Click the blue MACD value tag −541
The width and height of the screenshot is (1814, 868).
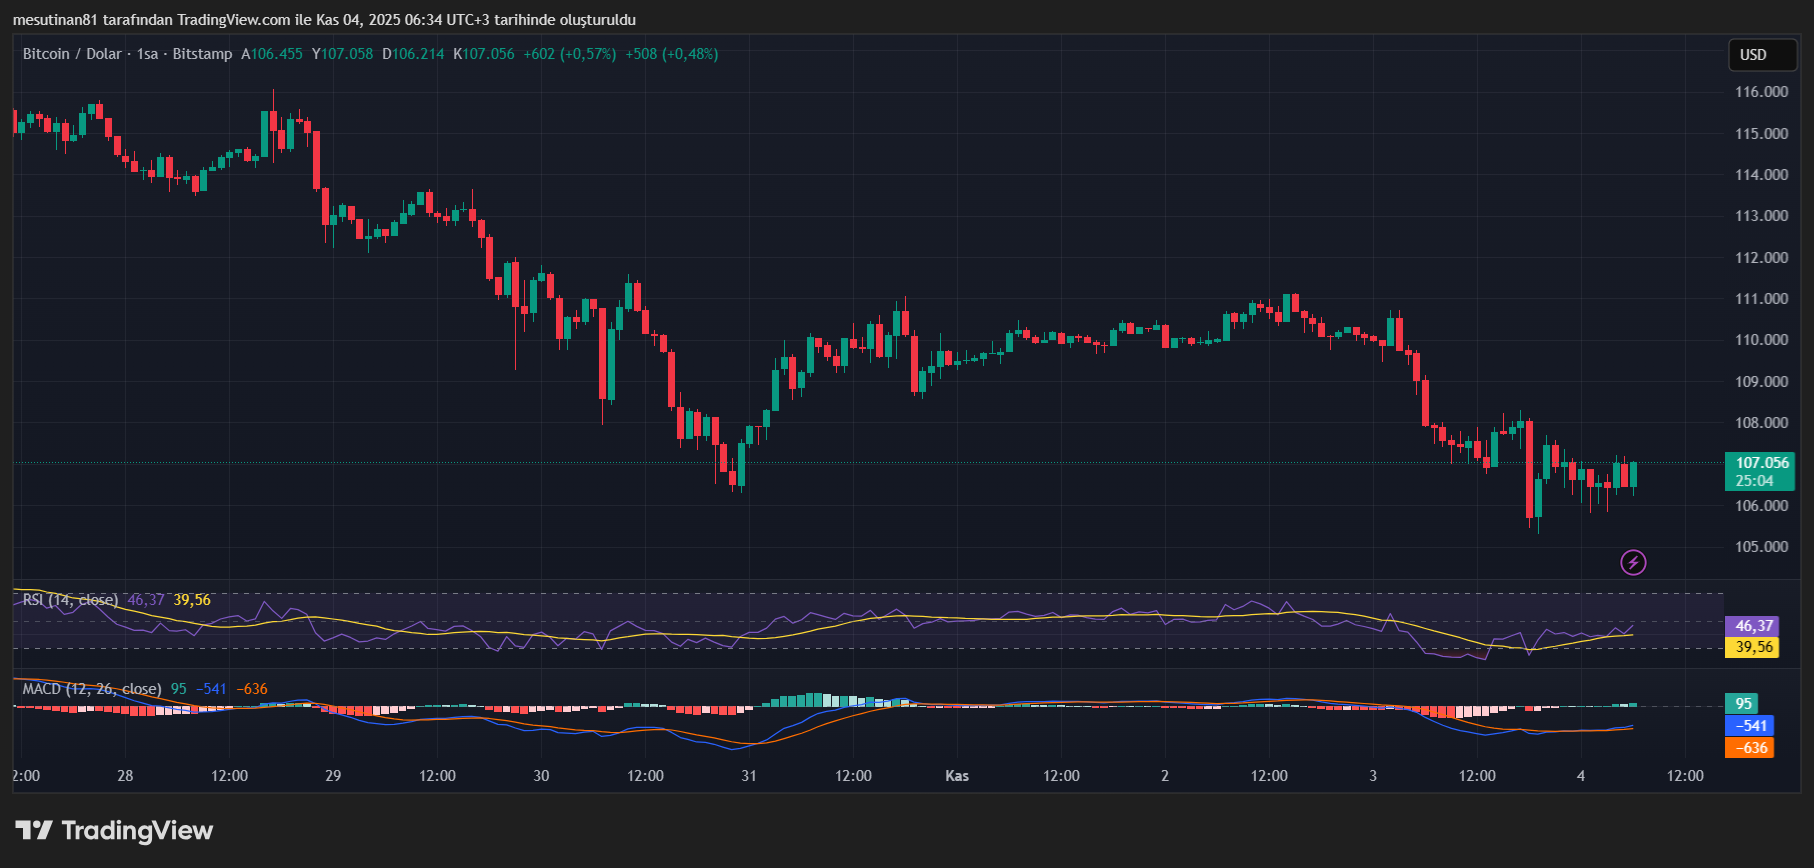pyautogui.click(x=1750, y=726)
